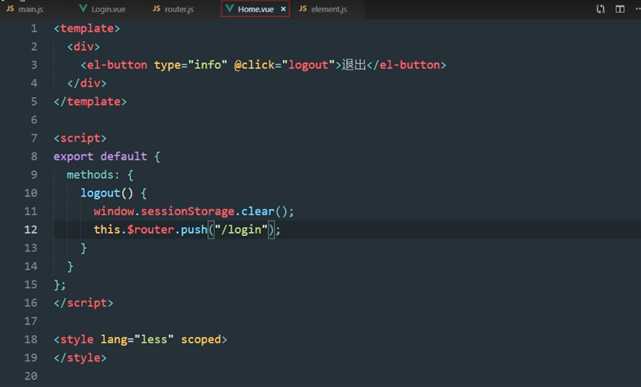Click the closing </script> tag

click(x=83, y=303)
